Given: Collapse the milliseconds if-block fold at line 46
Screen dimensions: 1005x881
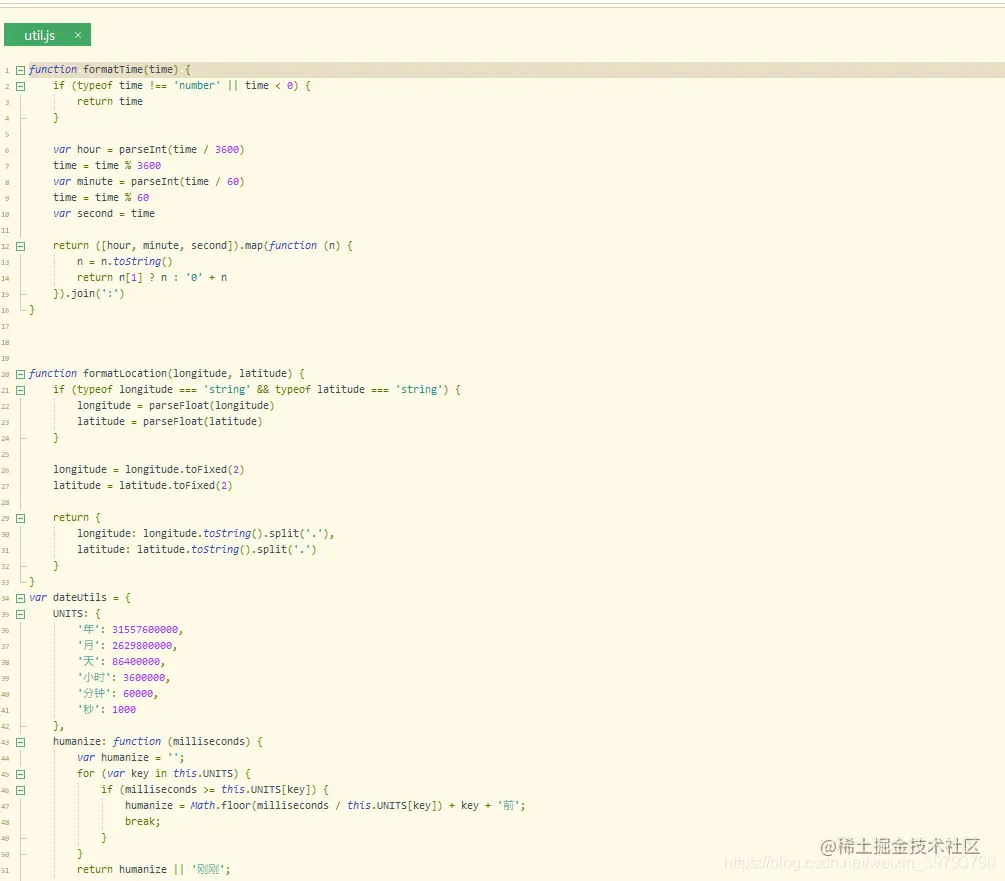Looking at the screenshot, I should 21,791.
